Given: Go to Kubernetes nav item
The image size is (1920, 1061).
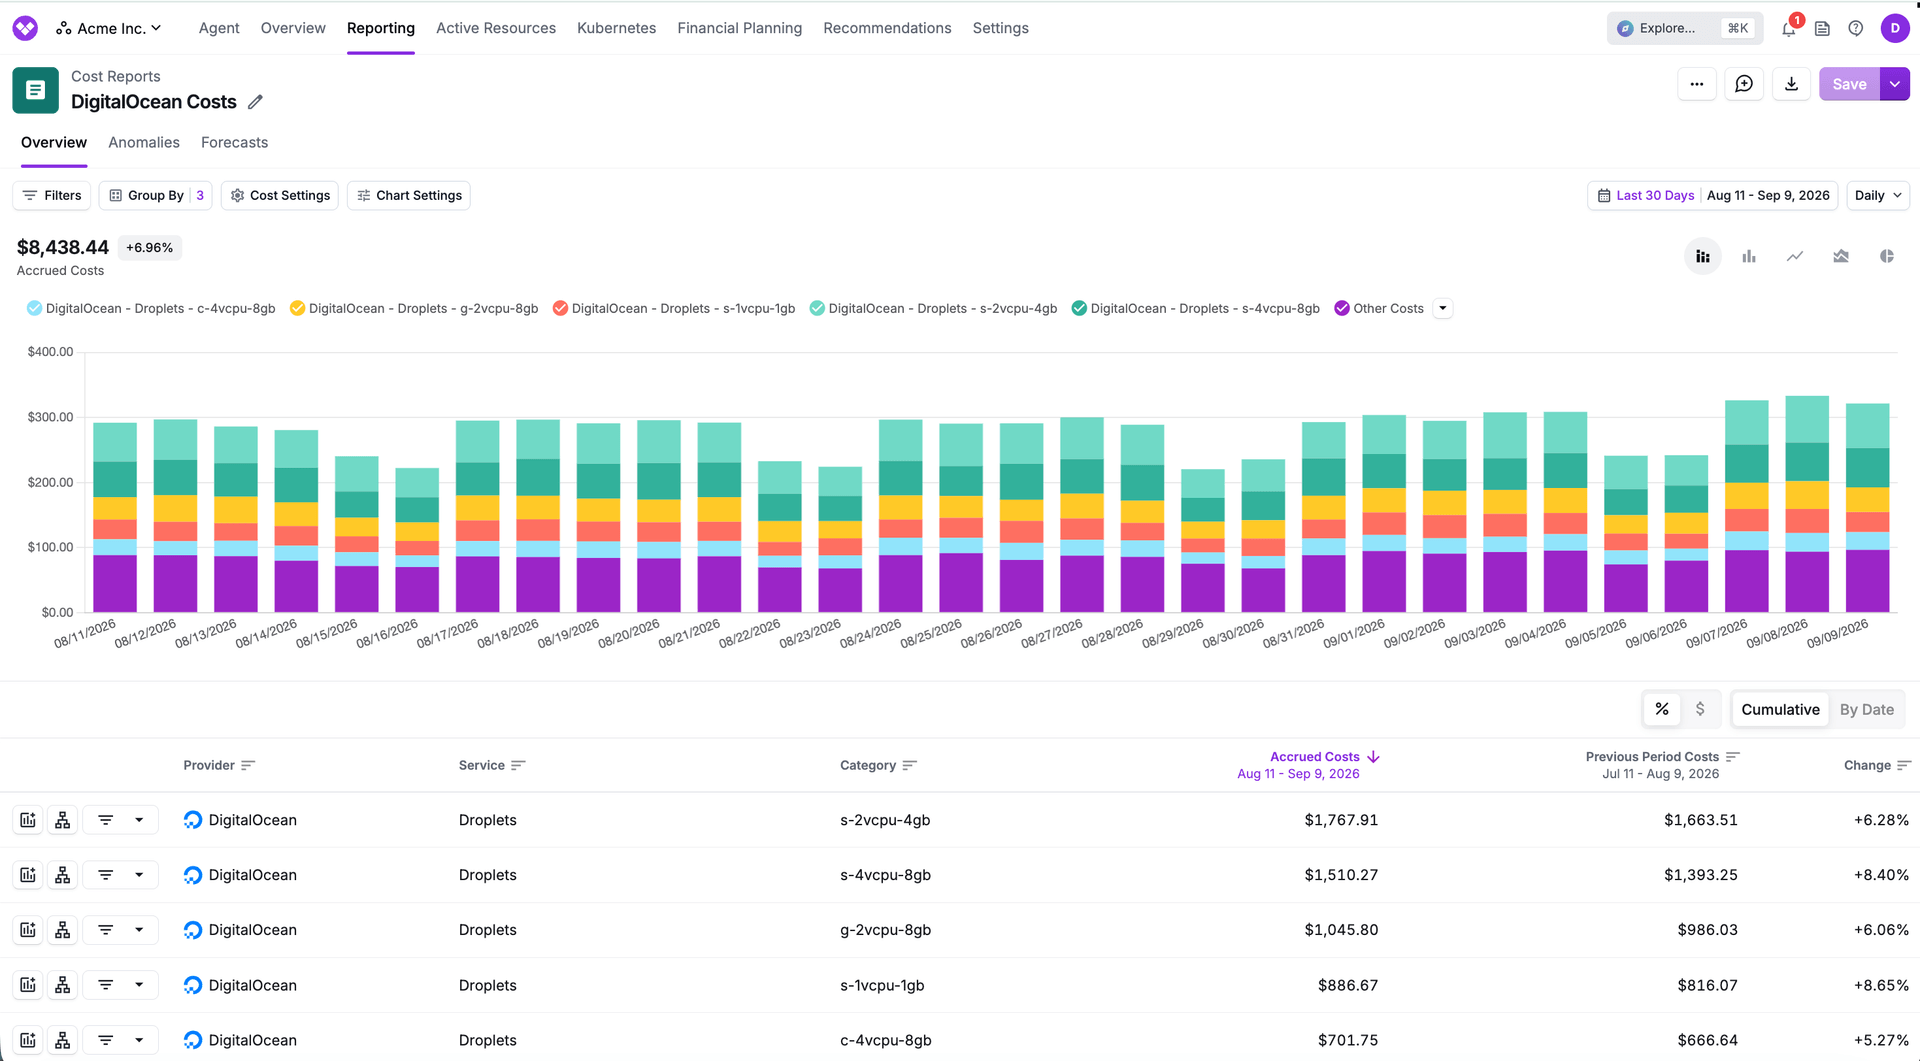Looking at the screenshot, I should (616, 28).
